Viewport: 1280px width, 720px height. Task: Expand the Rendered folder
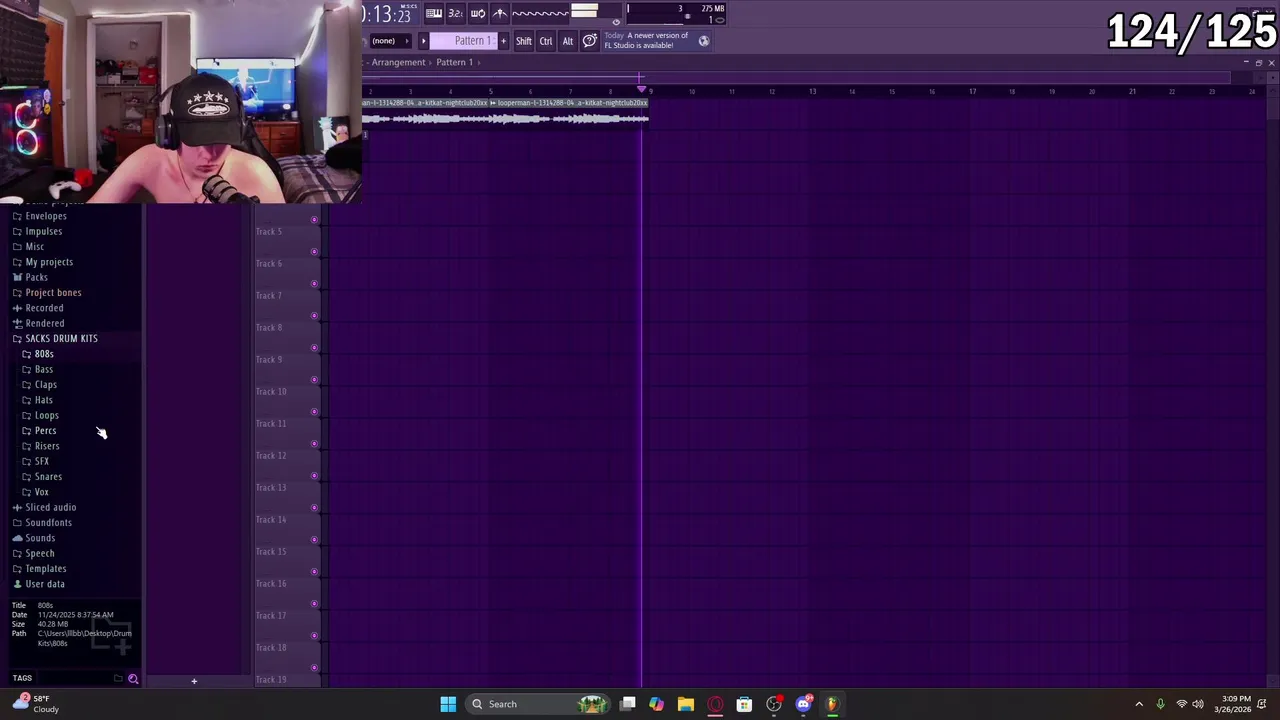tap(44, 323)
